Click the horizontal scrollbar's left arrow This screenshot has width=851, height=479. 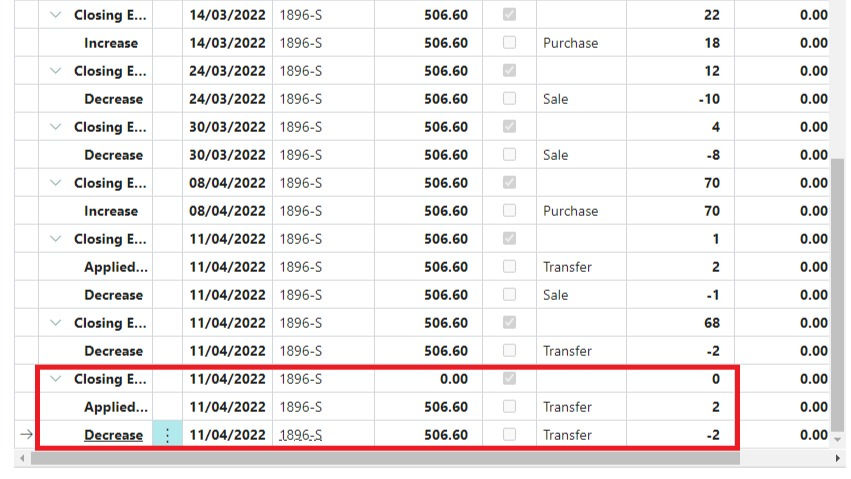[21, 458]
